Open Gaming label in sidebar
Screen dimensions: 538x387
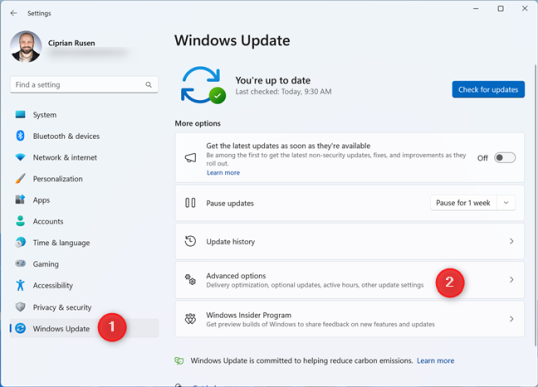coord(46,264)
